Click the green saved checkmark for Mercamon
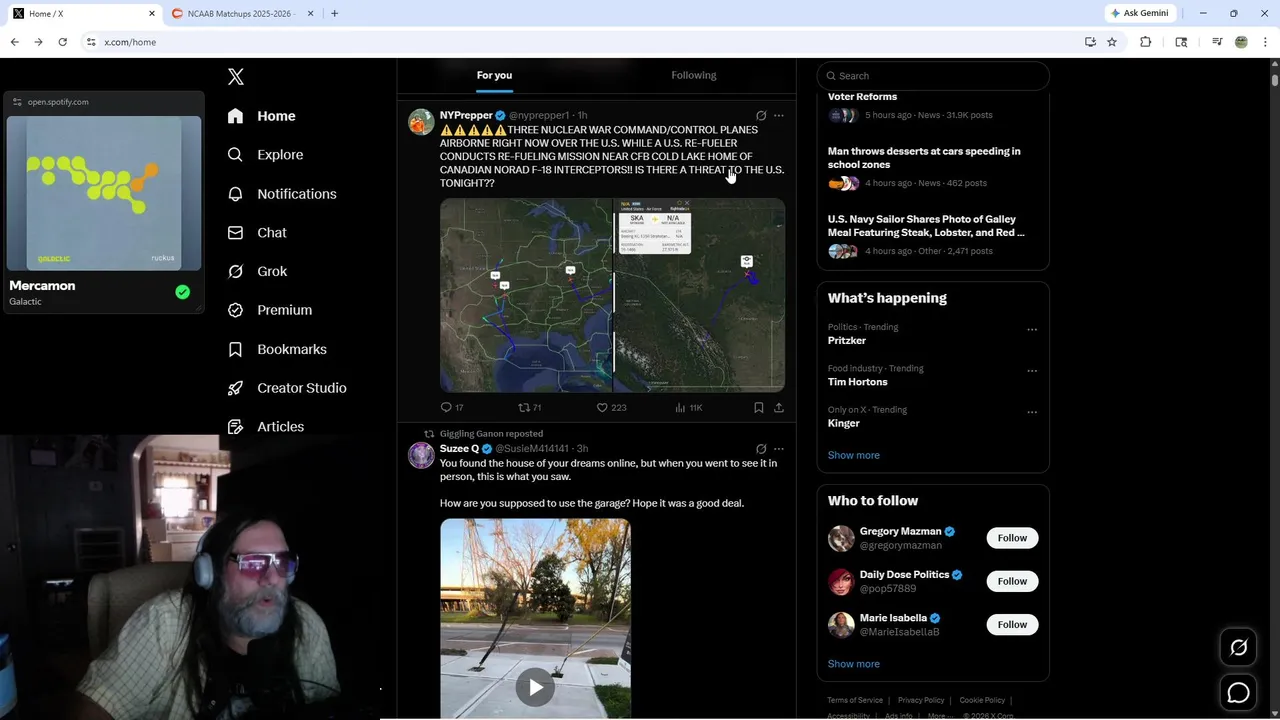The height and width of the screenshot is (720, 1280). 182,292
